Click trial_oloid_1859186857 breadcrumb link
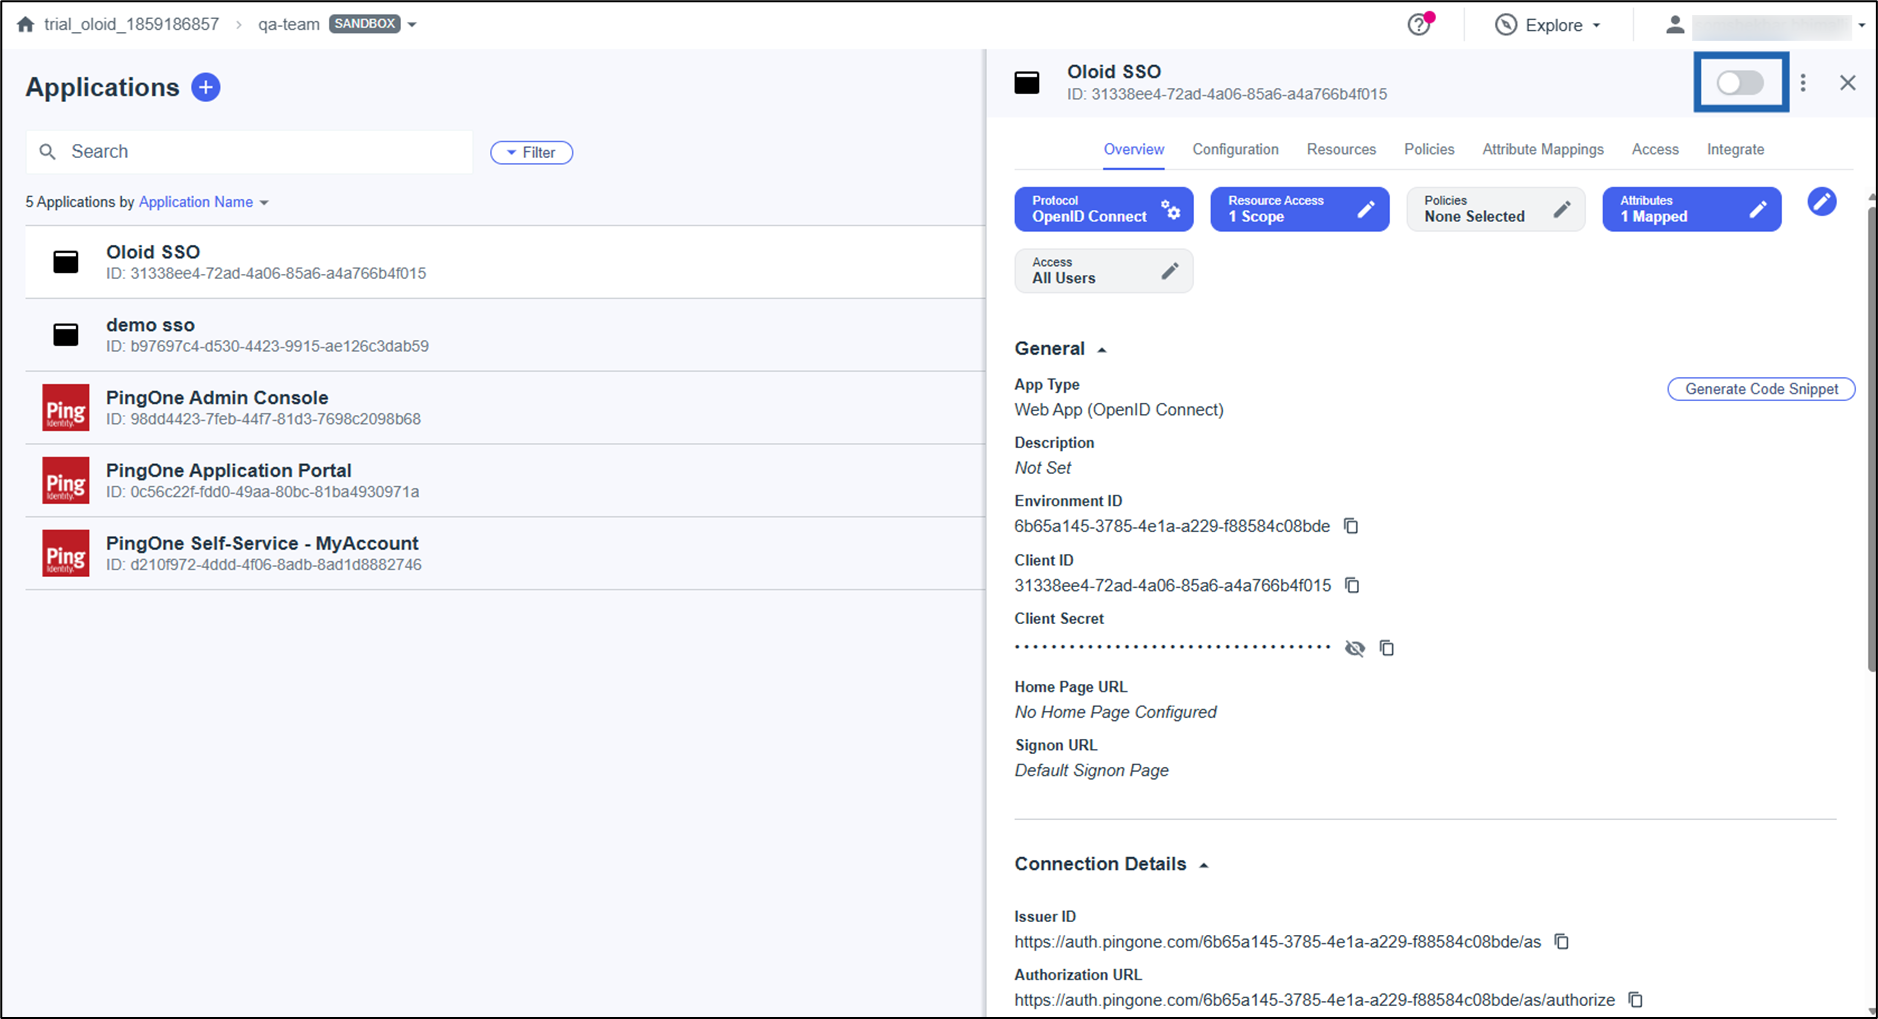Viewport: 1878px width, 1019px height. (x=131, y=24)
